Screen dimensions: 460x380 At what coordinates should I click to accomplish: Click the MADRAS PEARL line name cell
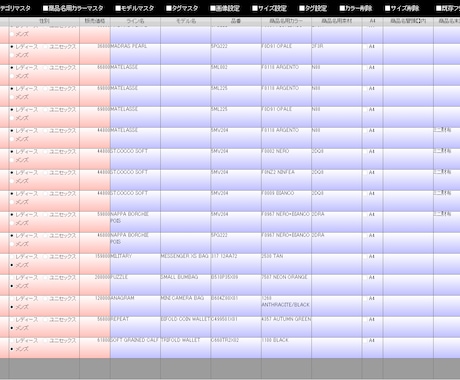tap(135, 54)
